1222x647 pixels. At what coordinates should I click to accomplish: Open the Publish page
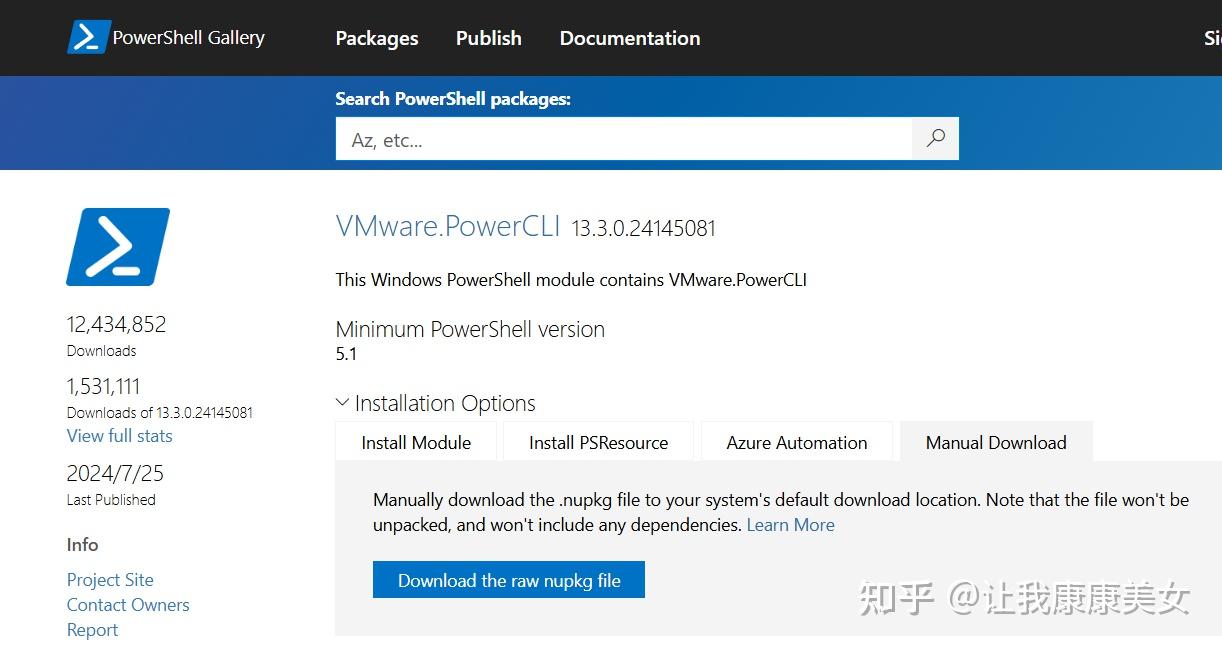coord(489,38)
